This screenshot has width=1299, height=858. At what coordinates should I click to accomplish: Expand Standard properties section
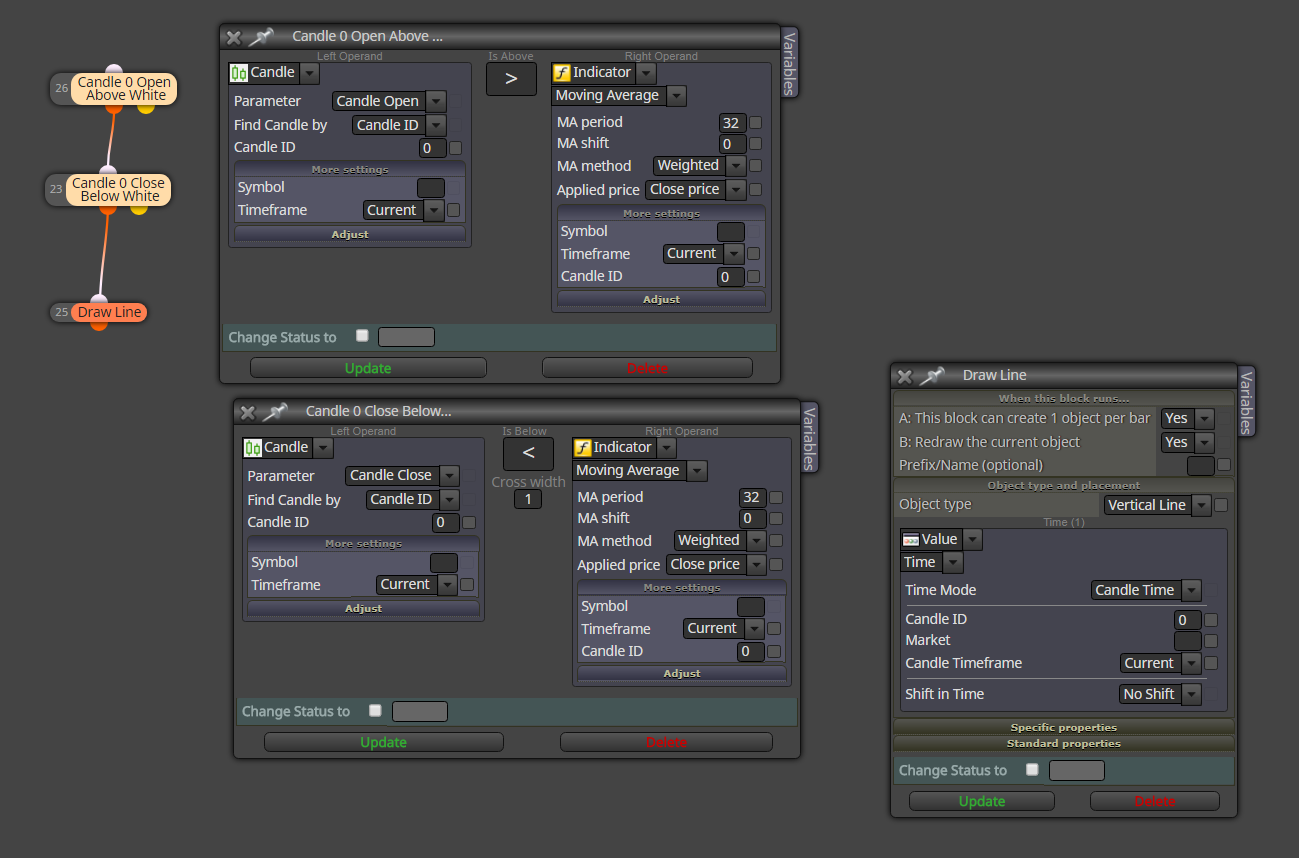click(x=1064, y=743)
